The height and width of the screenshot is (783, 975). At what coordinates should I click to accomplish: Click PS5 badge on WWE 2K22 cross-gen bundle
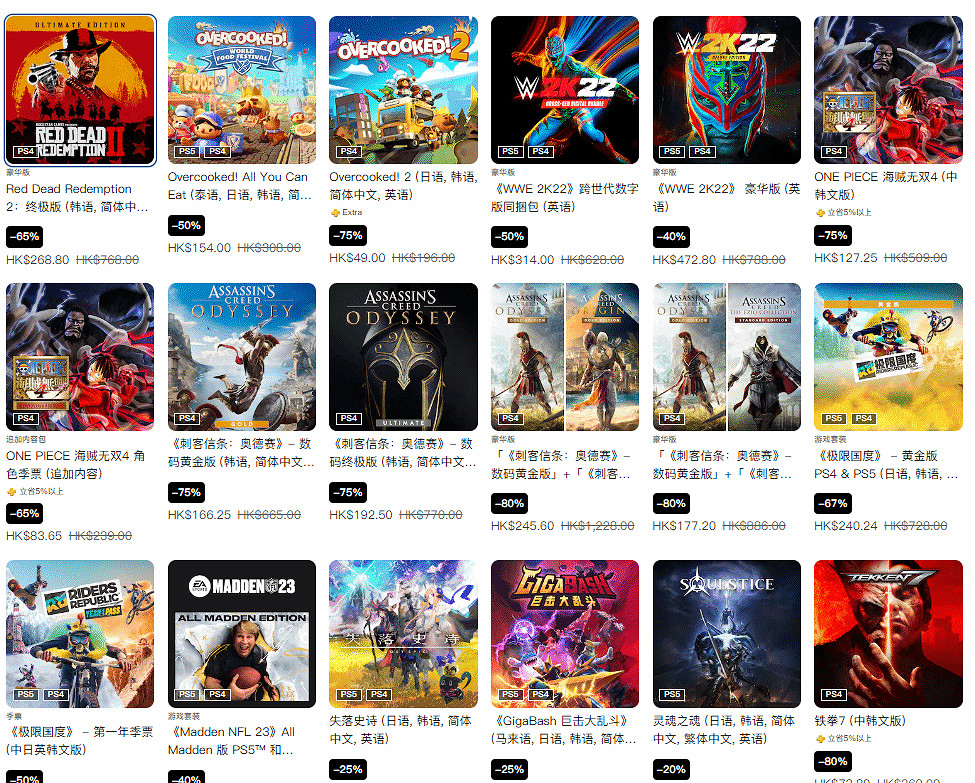click(x=511, y=151)
